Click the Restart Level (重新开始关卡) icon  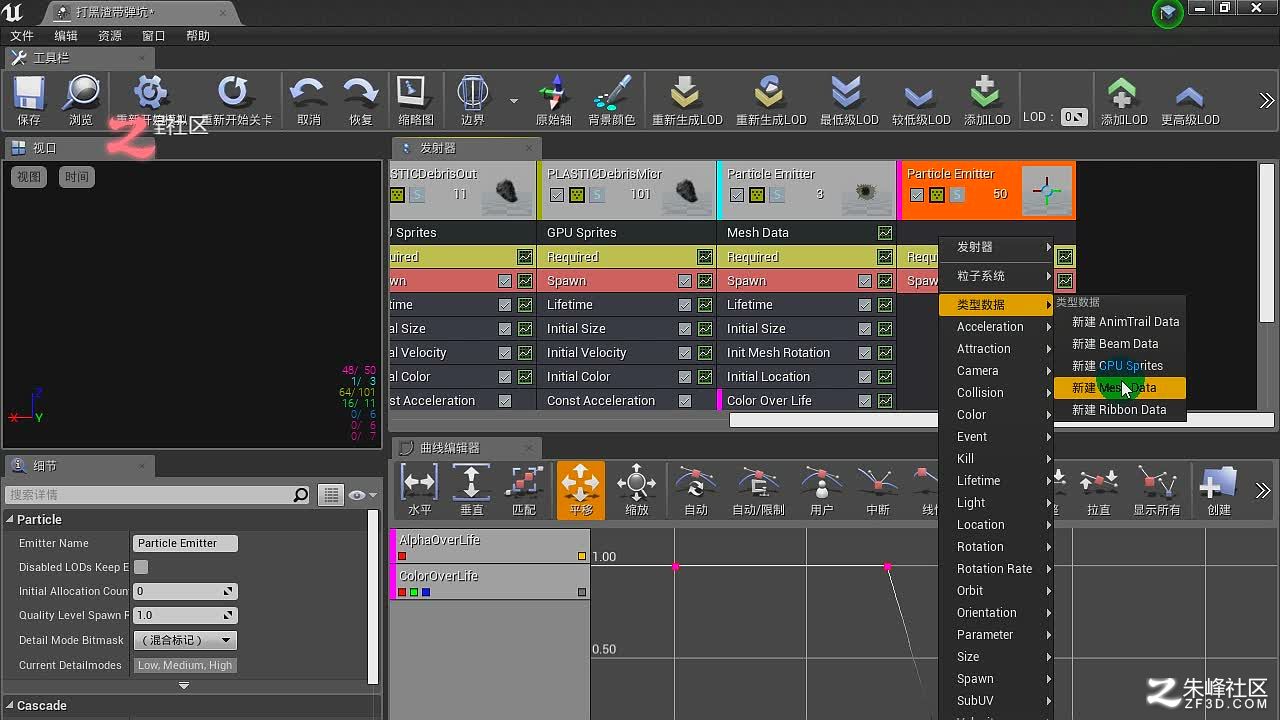coord(233,94)
